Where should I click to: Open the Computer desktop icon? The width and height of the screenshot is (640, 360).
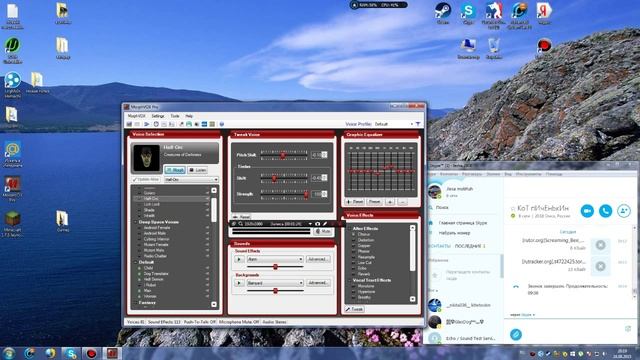coord(468,48)
